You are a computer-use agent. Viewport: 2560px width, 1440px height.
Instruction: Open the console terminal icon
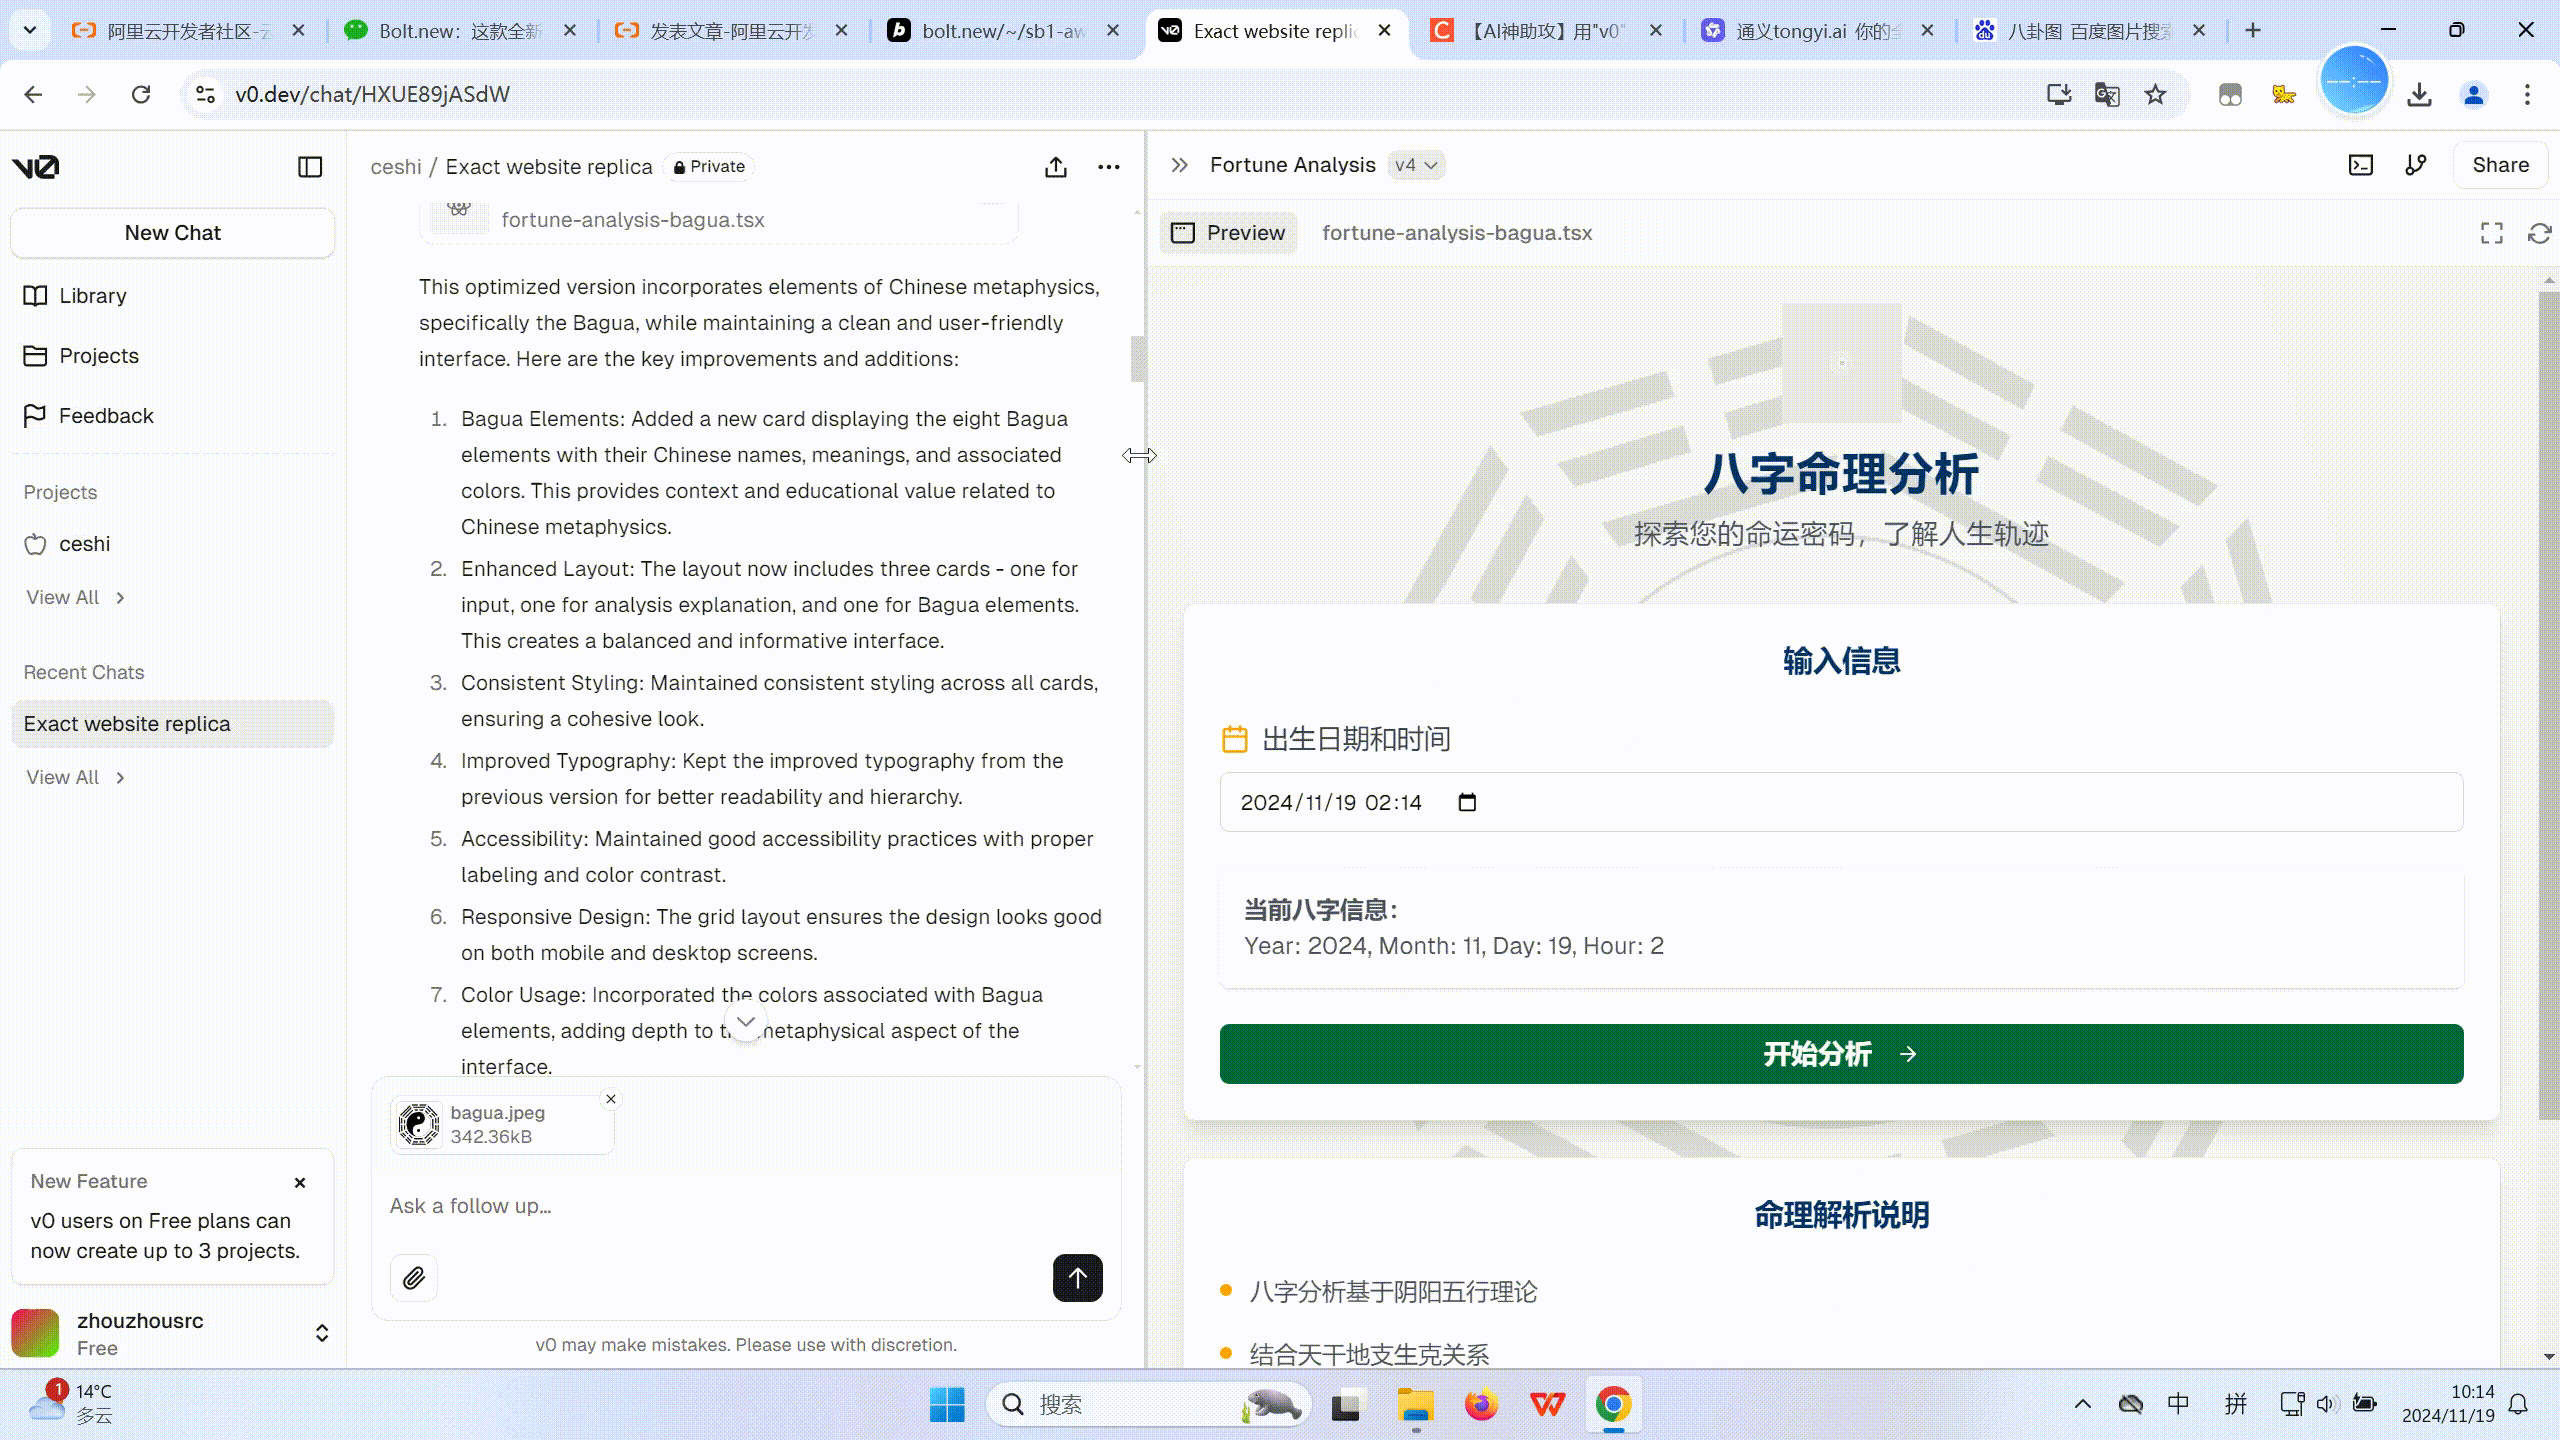pos(2361,165)
